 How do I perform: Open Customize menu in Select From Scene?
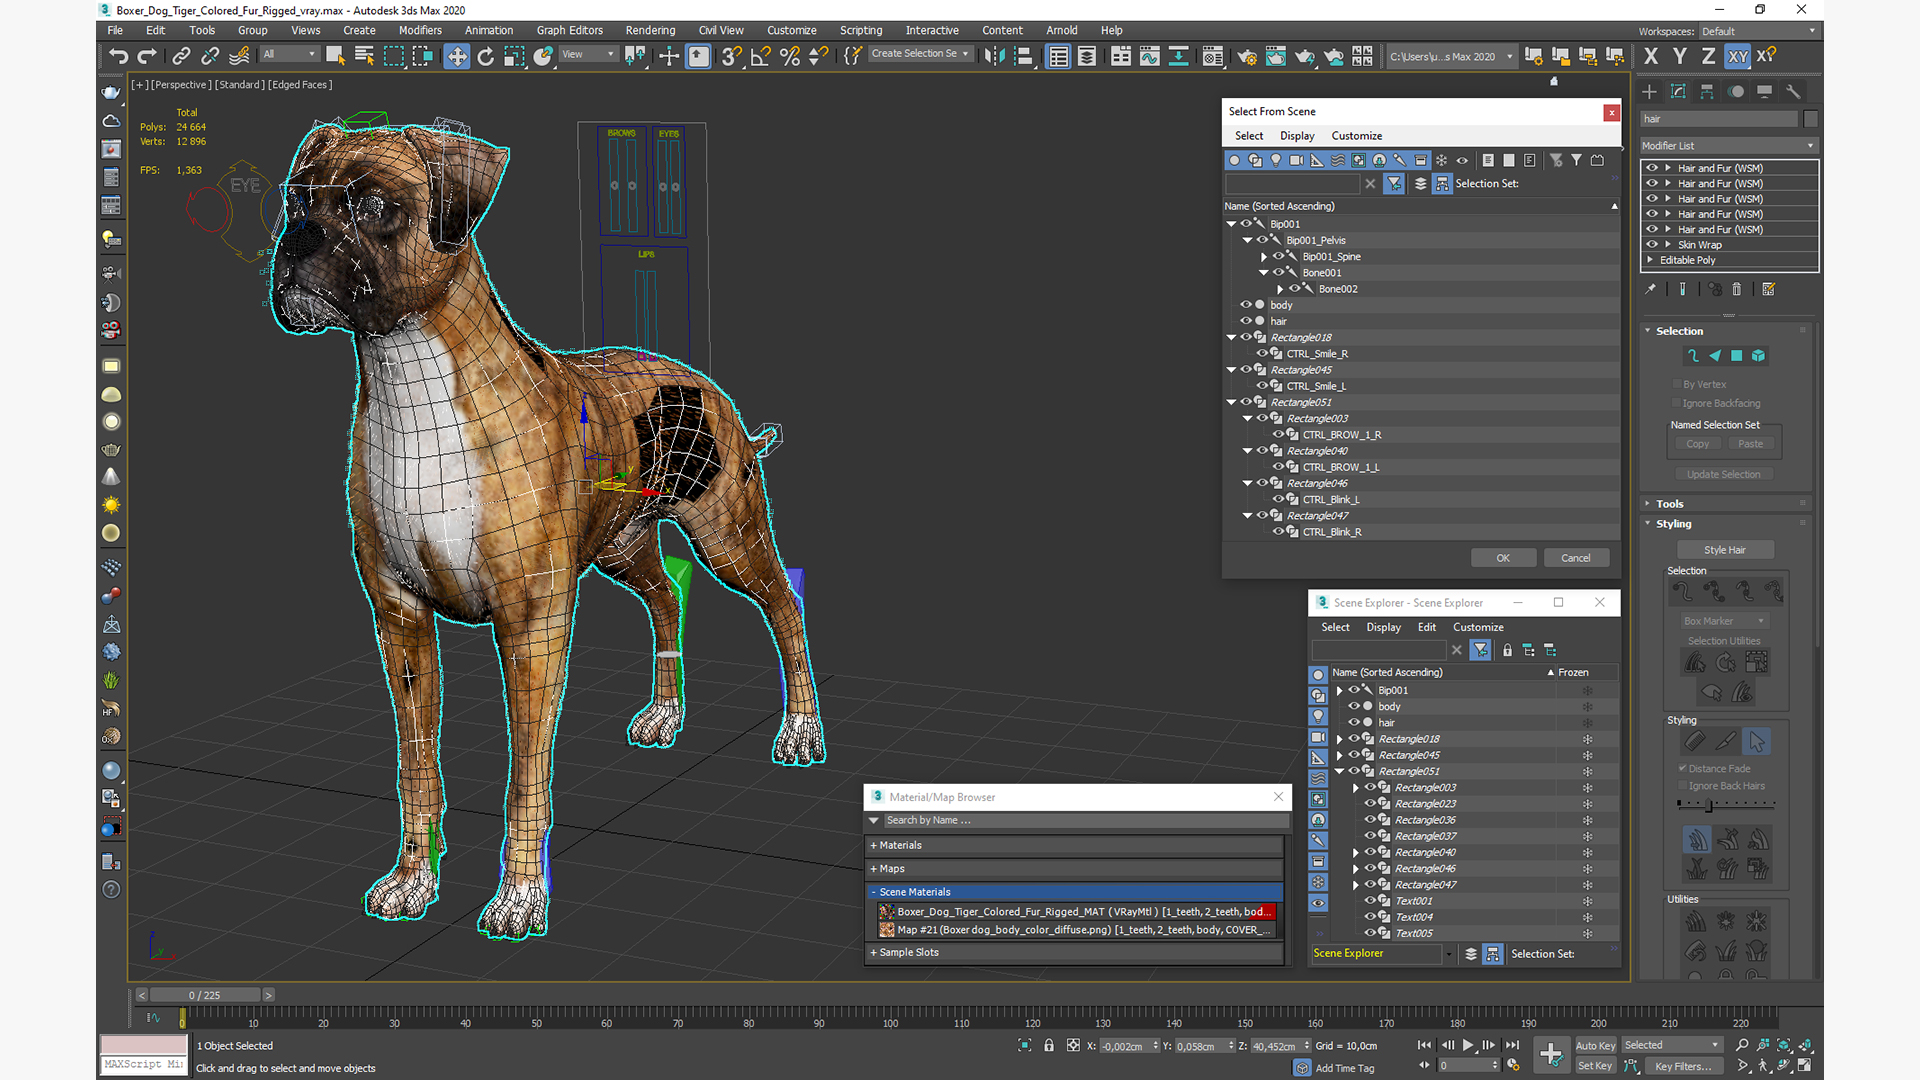pyautogui.click(x=1356, y=136)
